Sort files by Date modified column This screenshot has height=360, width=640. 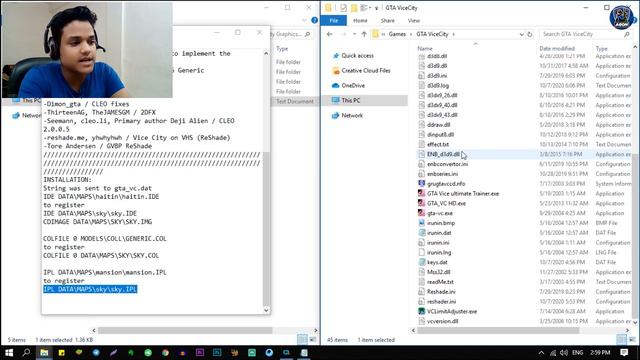coord(557,48)
